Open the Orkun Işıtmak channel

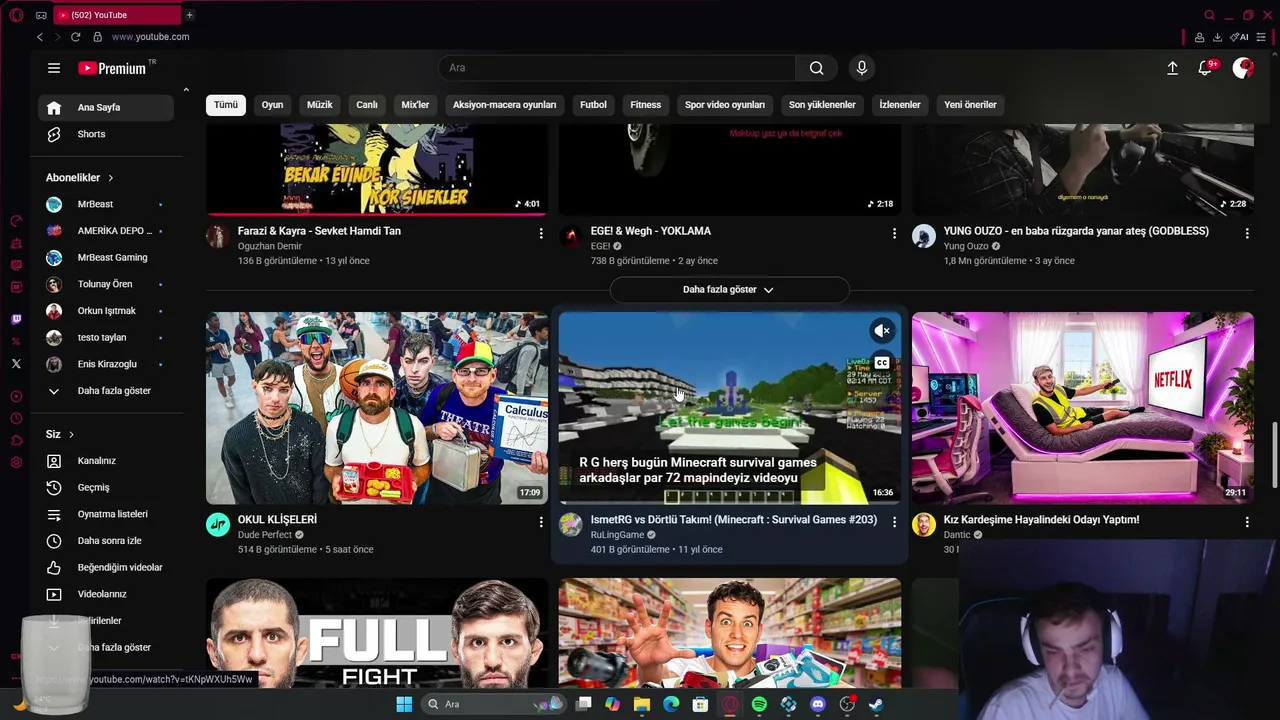click(106, 311)
